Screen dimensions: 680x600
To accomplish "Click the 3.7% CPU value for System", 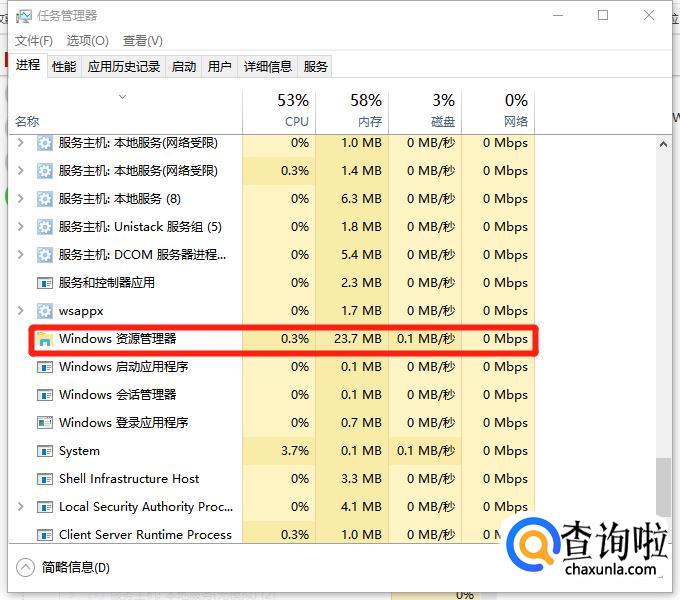I will (295, 451).
